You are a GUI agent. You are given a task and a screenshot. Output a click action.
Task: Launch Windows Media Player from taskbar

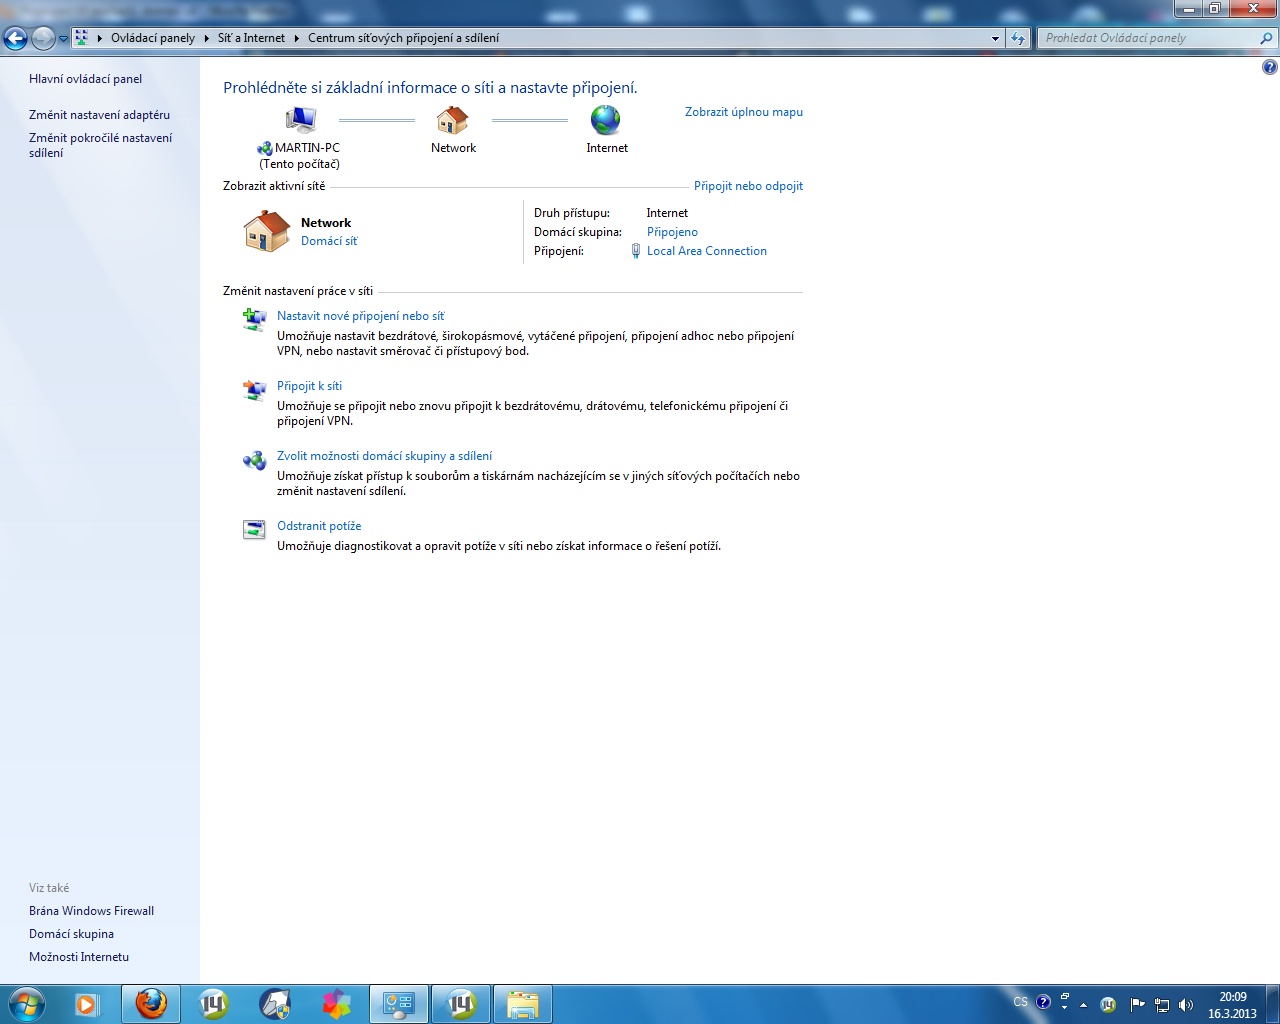click(x=87, y=1004)
